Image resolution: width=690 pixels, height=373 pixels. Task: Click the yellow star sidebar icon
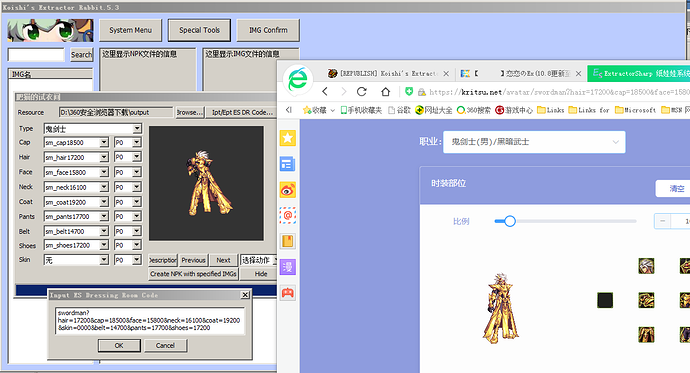point(287,138)
